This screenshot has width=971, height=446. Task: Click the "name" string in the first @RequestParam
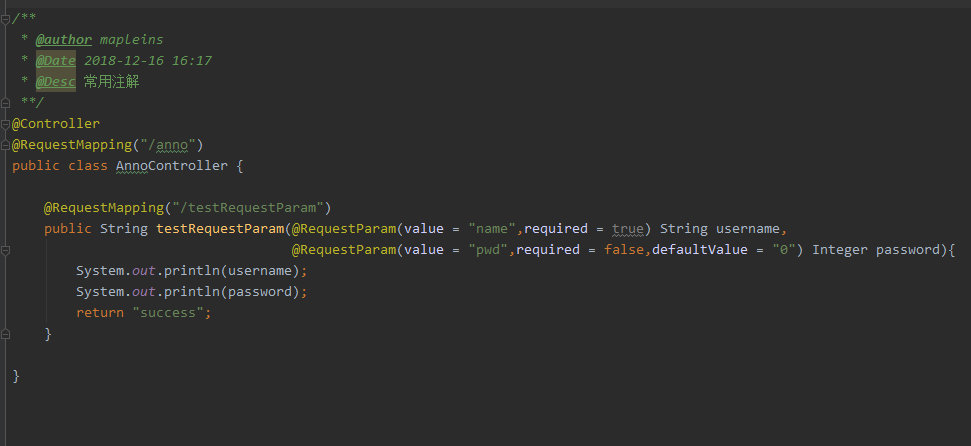pos(492,229)
